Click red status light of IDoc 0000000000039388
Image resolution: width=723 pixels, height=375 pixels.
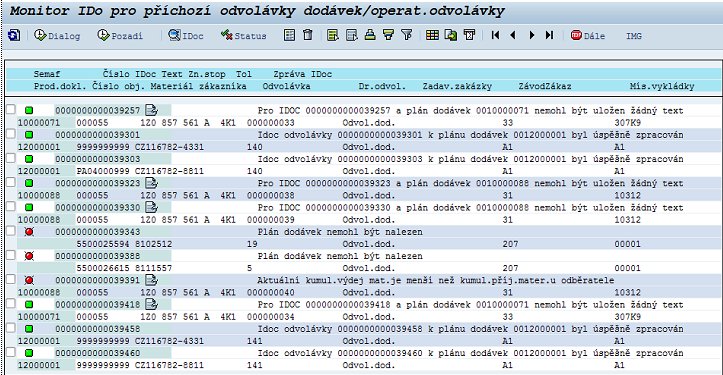(29, 256)
